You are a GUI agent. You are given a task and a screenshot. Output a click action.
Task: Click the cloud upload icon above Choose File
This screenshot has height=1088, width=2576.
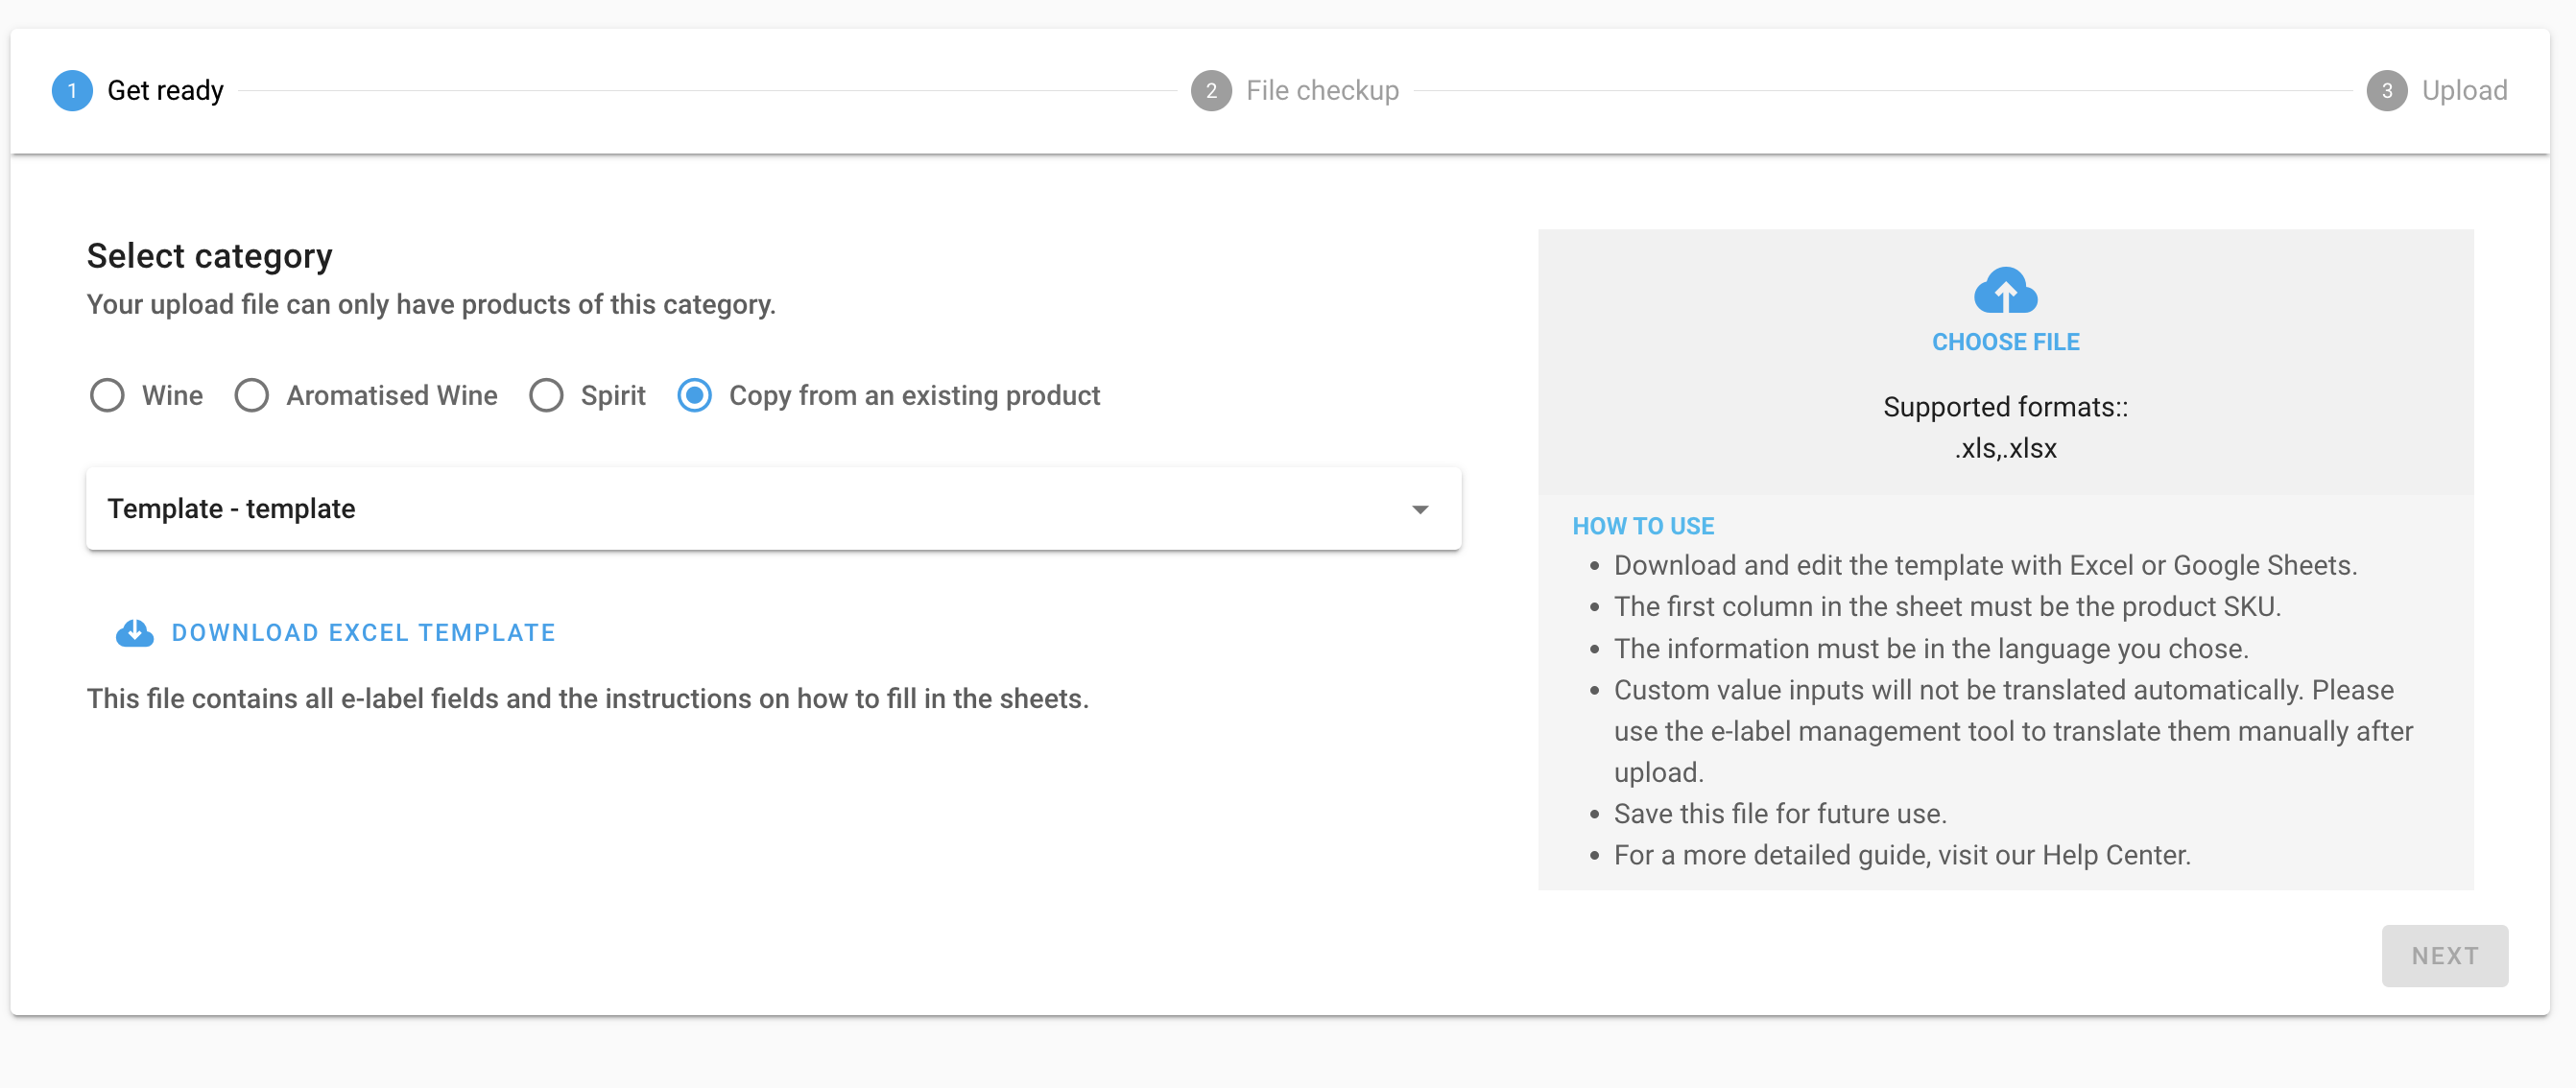pyautogui.click(x=2005, y=291)
